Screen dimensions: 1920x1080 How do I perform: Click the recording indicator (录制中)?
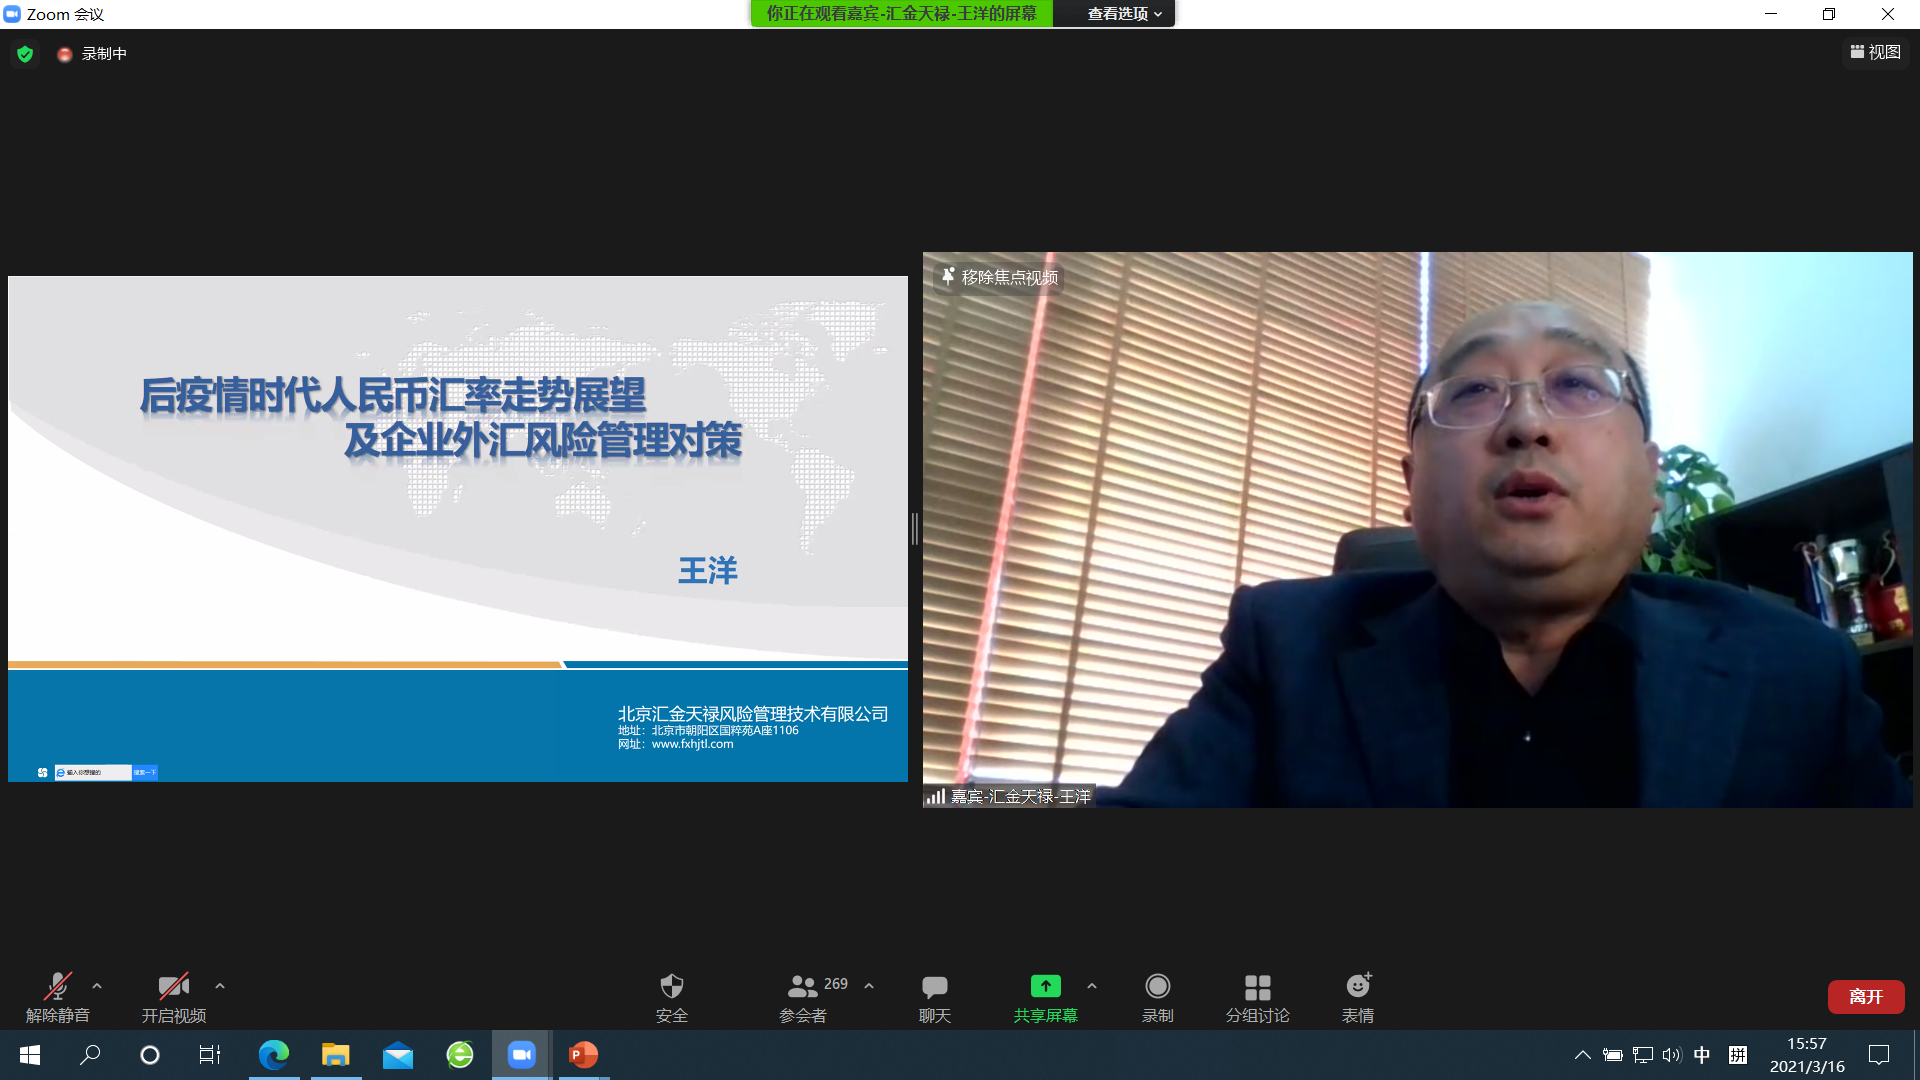(x=93, y=54)
